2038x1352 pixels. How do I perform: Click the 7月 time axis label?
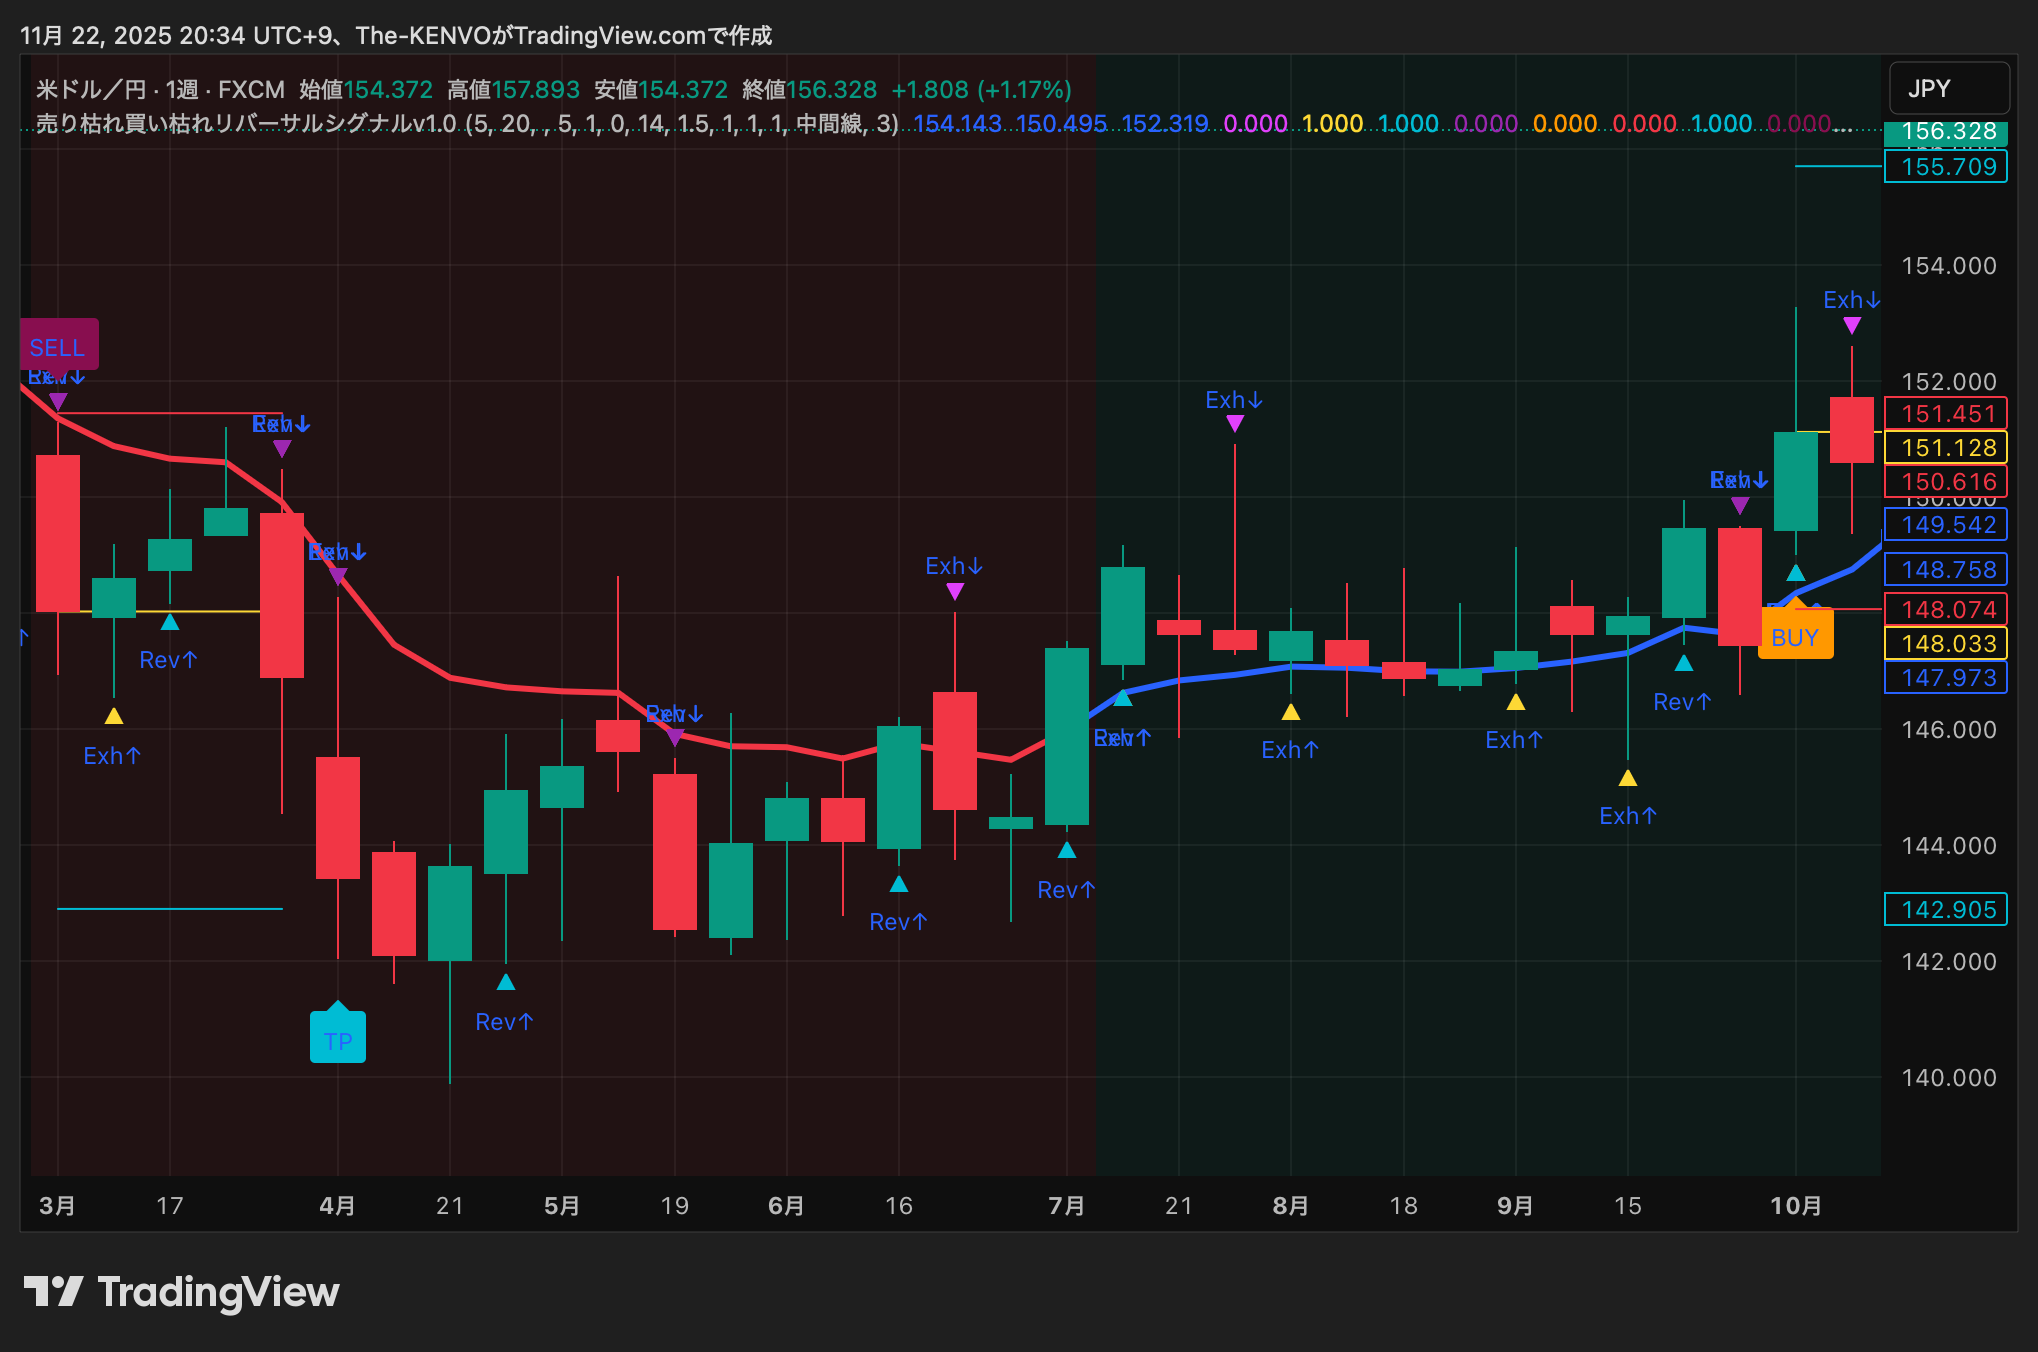point(1067,1205)
